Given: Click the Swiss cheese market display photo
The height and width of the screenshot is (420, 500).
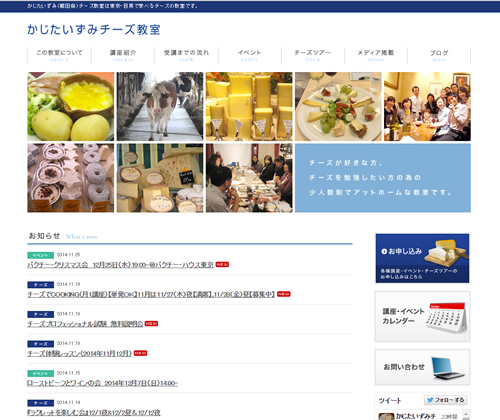Looking at the screenshot, I should coord(160,178).
